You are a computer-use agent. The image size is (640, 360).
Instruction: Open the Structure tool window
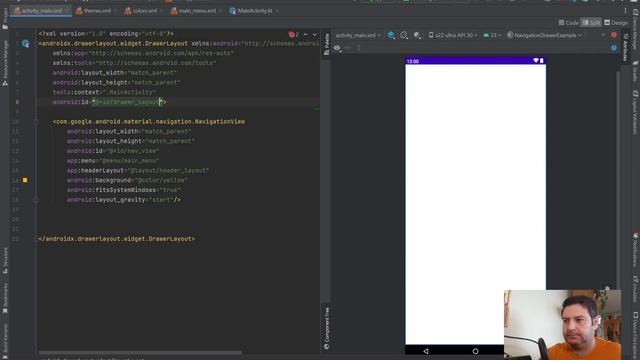(5, 260)
